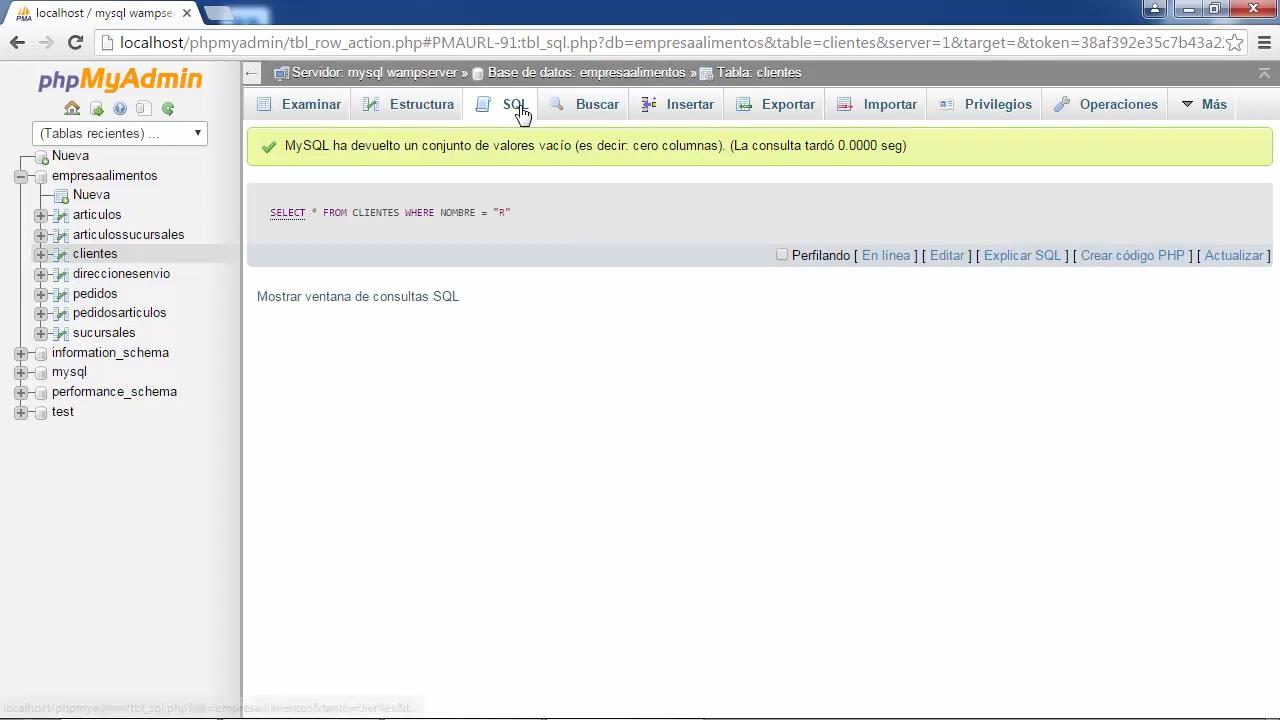Open the Tablas recientes dropdown
This screenshot has height=720, width=1280.
[120, 133]
